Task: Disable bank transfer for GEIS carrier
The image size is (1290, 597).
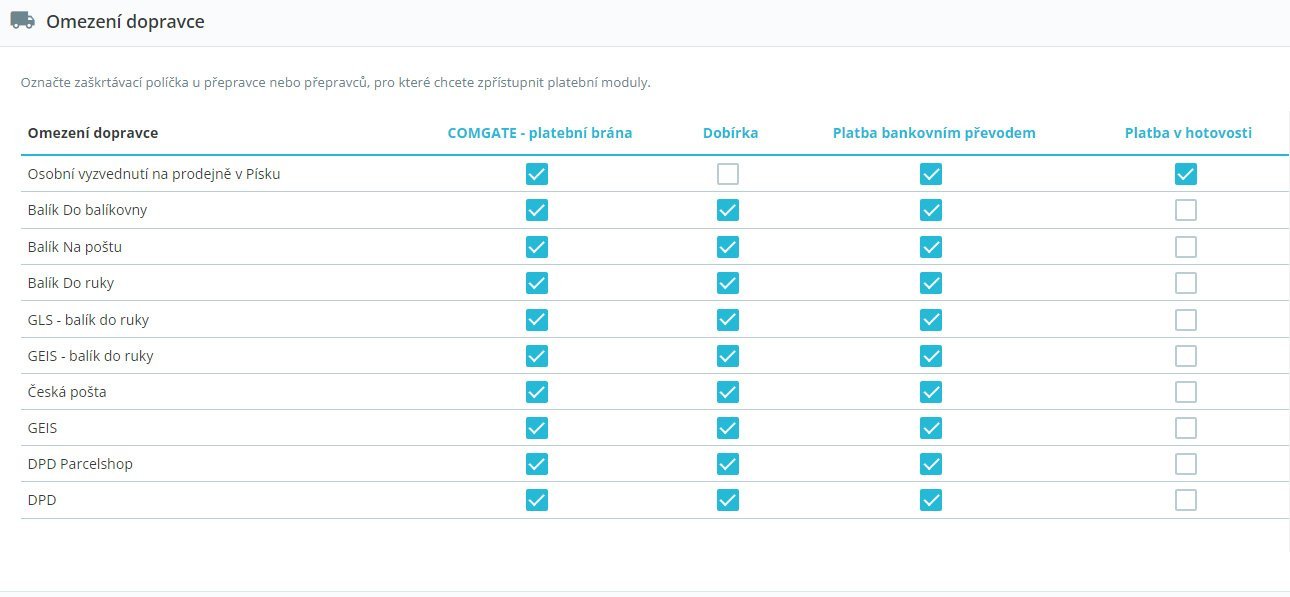Action: pos(931,428)
